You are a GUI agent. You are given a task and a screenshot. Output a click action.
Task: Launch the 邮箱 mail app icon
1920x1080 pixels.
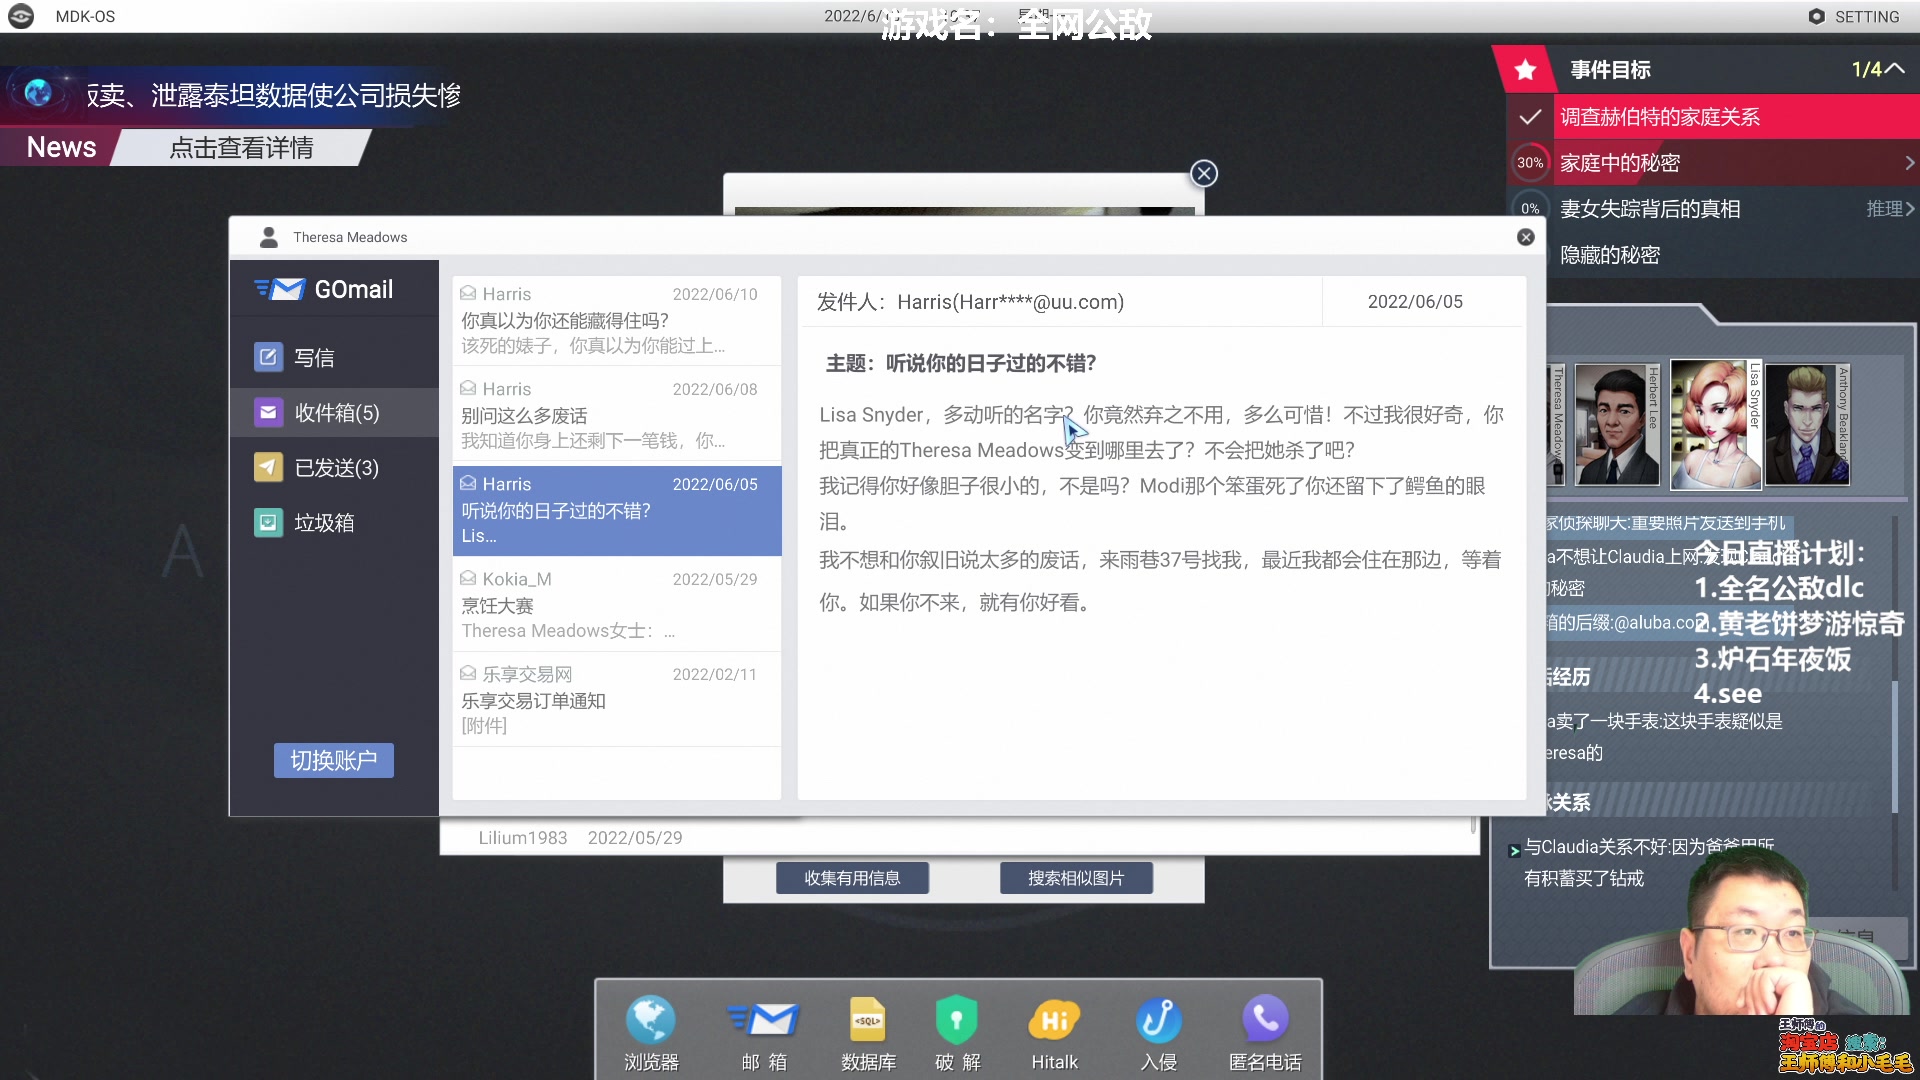coord(763,1020)
